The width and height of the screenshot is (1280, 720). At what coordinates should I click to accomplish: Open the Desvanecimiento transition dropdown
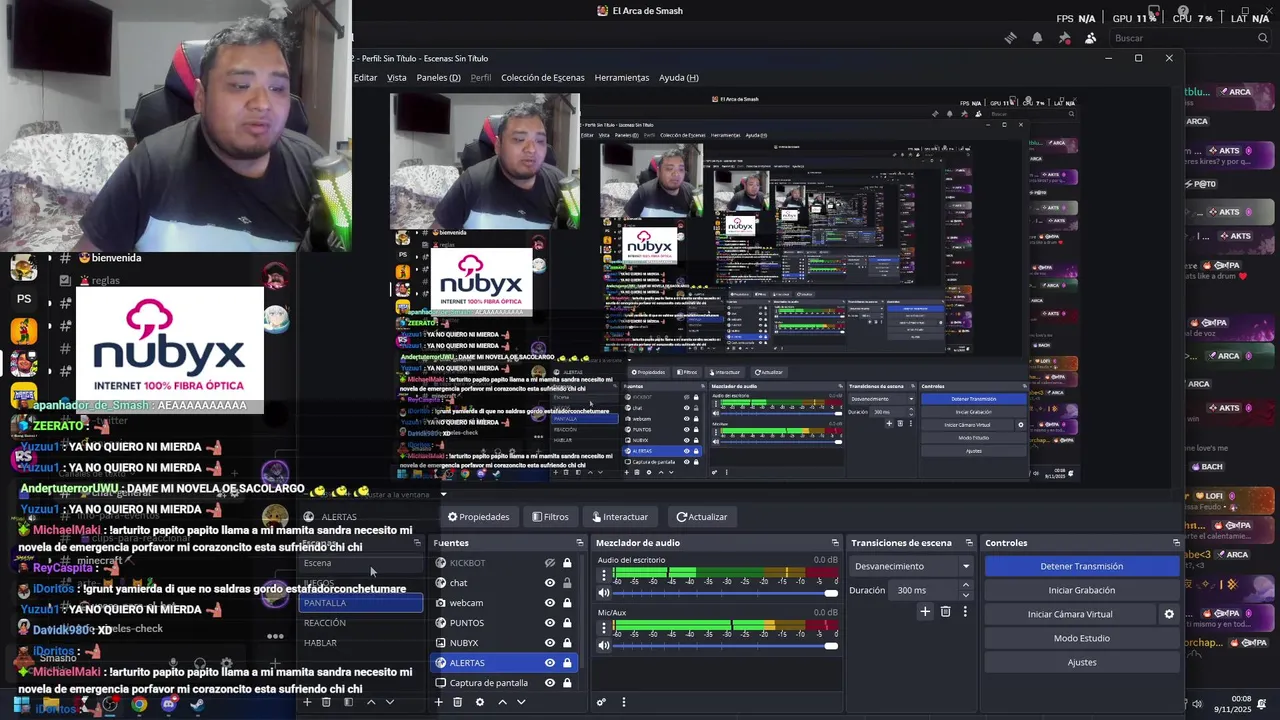pos(911,566)
